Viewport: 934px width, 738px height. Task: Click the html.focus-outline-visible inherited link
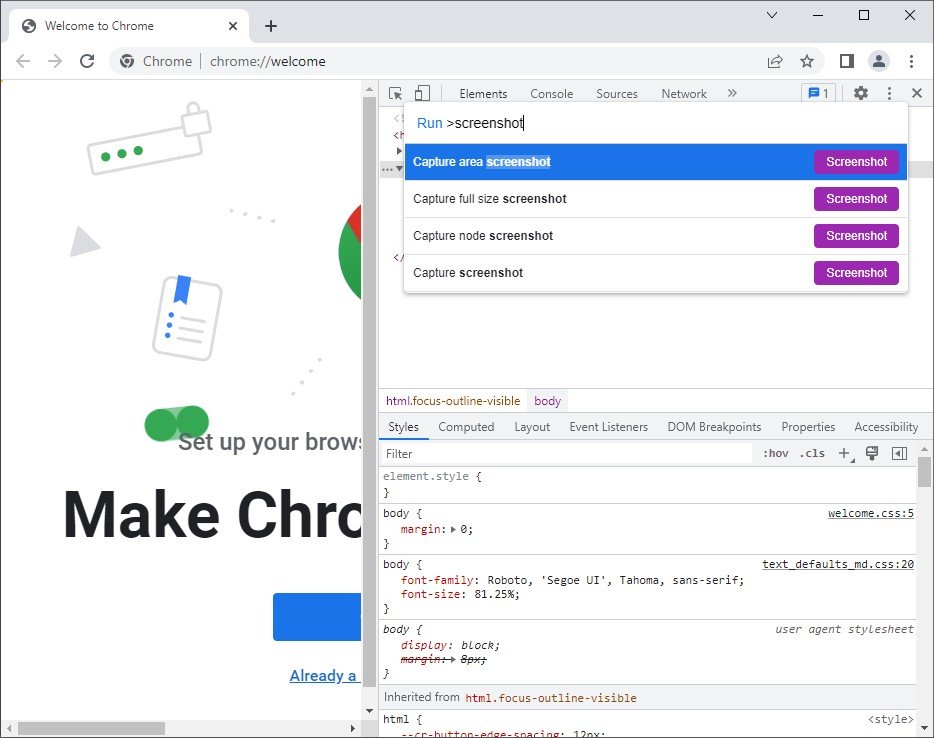tap(550, 698)
